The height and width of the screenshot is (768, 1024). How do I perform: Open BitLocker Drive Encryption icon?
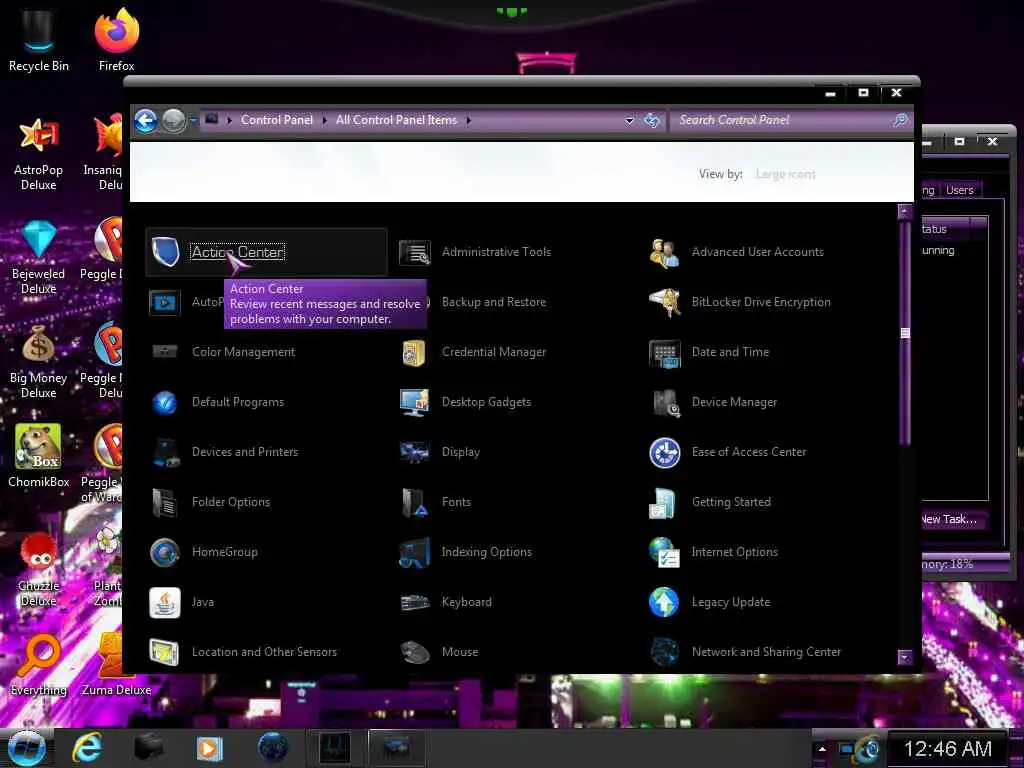665,302
